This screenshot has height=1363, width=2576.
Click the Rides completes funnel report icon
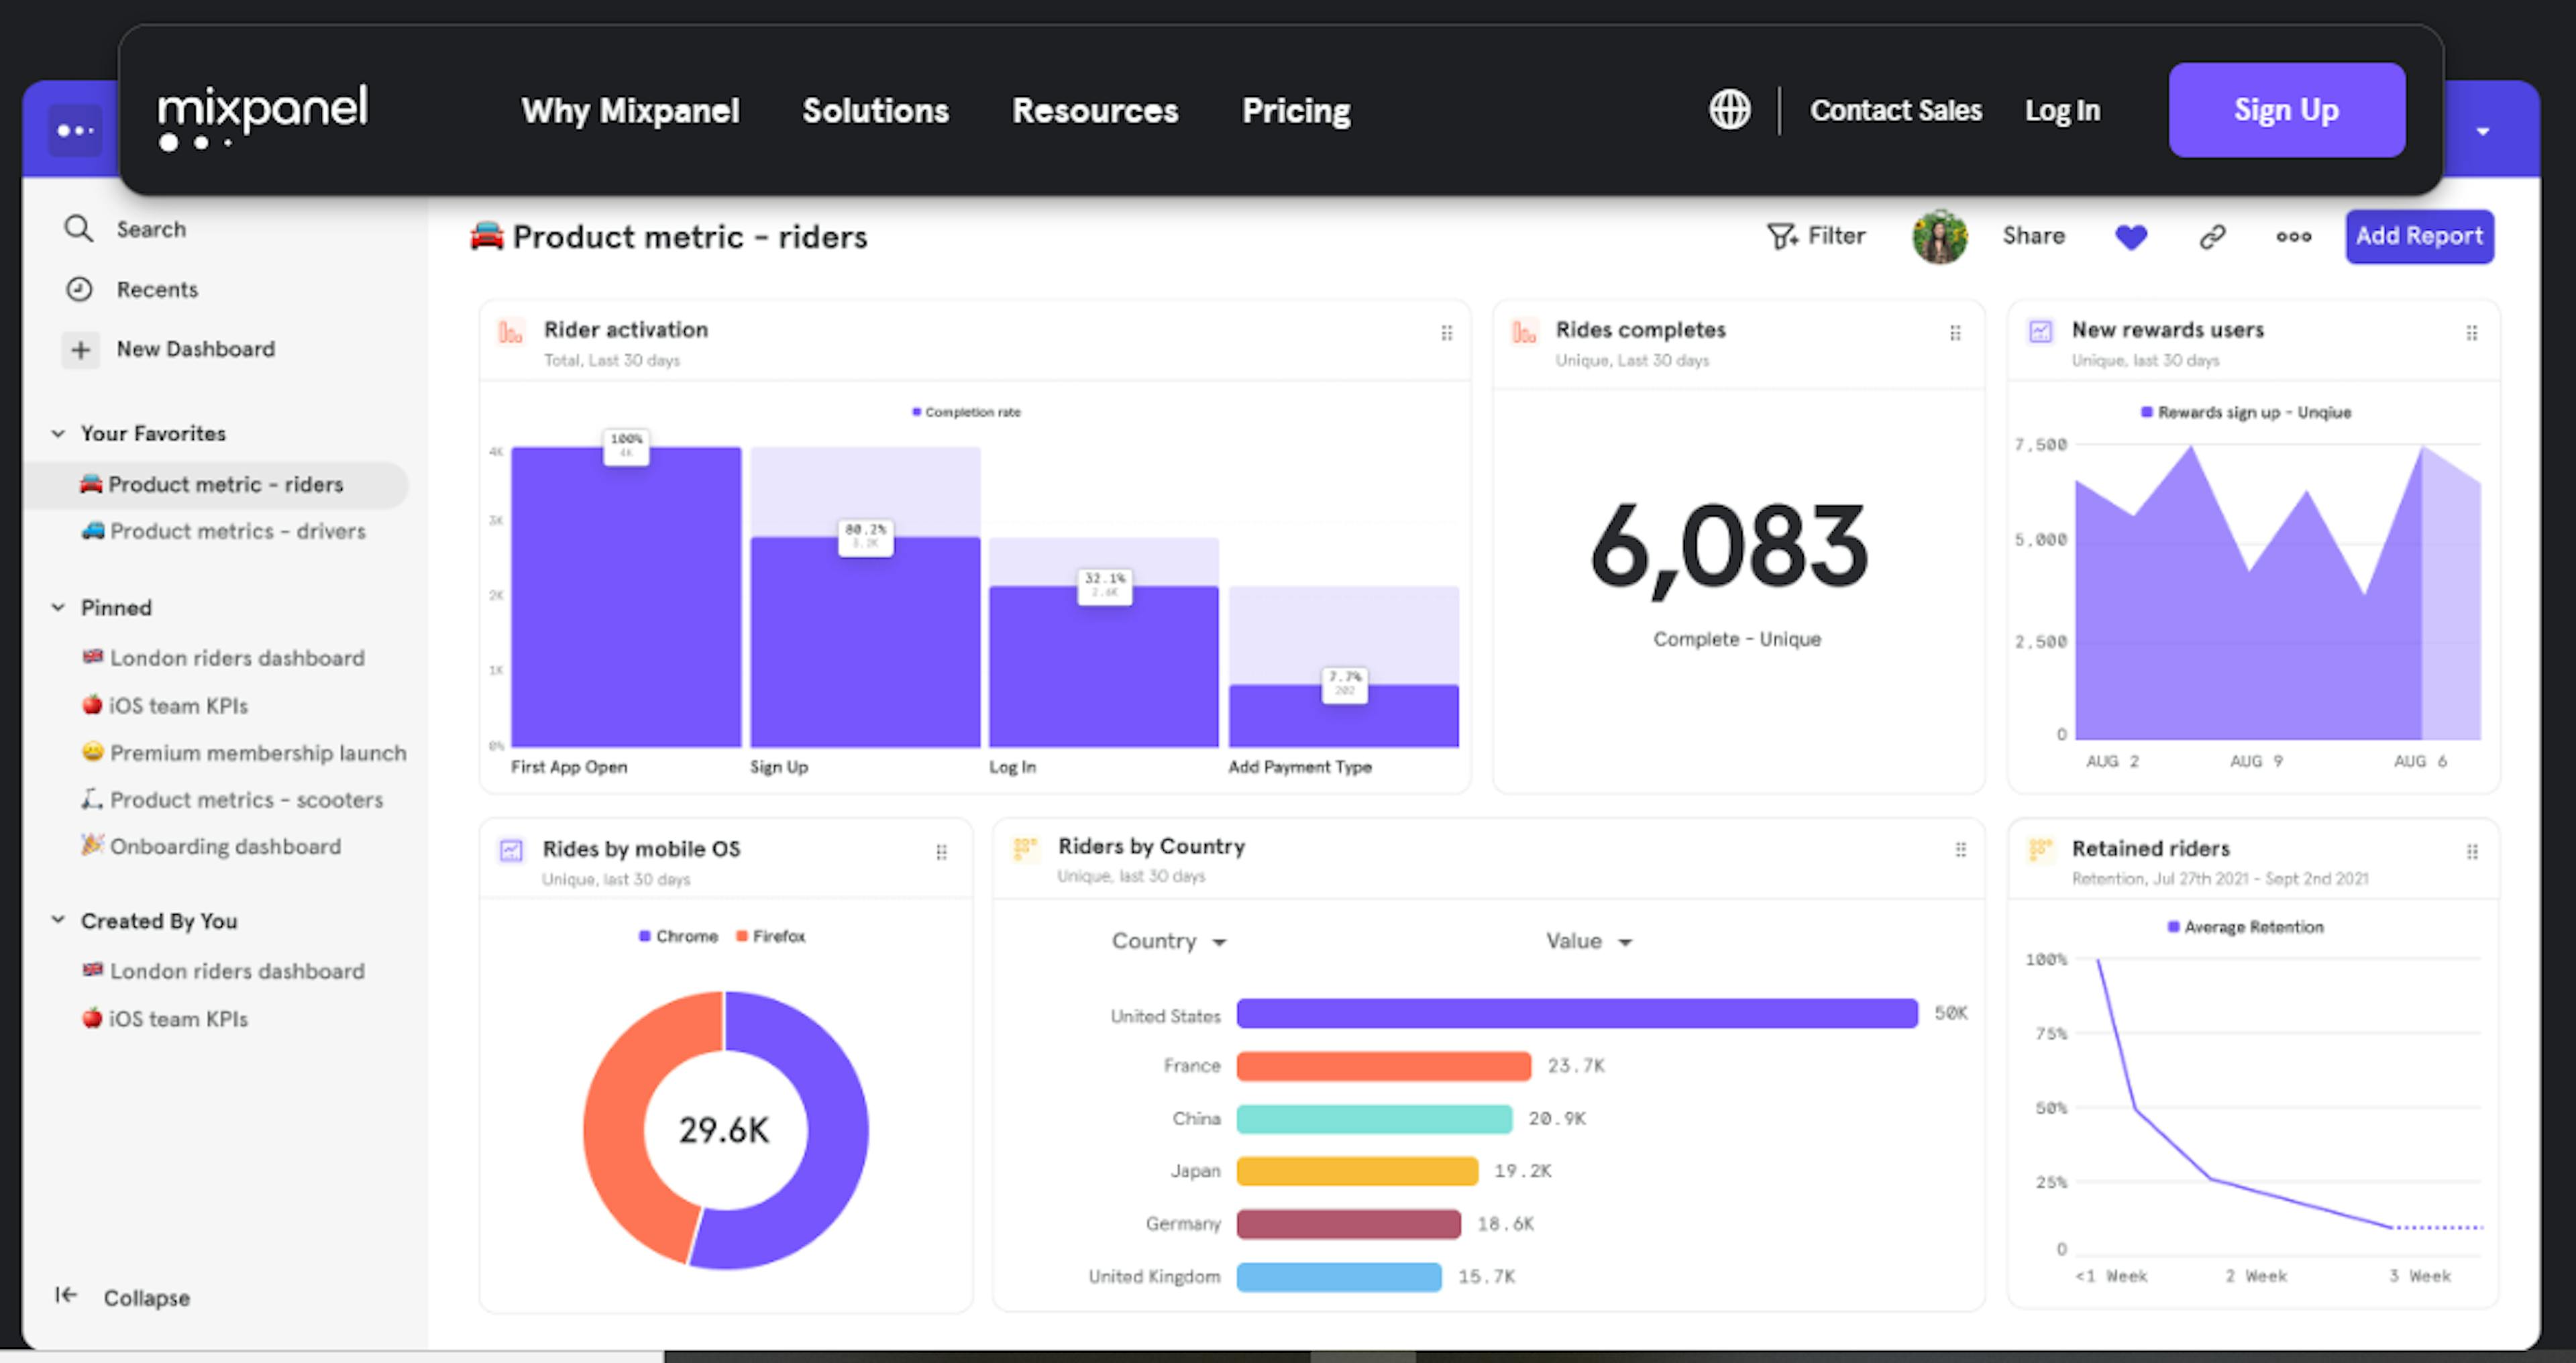click(x=1523, y=332)
